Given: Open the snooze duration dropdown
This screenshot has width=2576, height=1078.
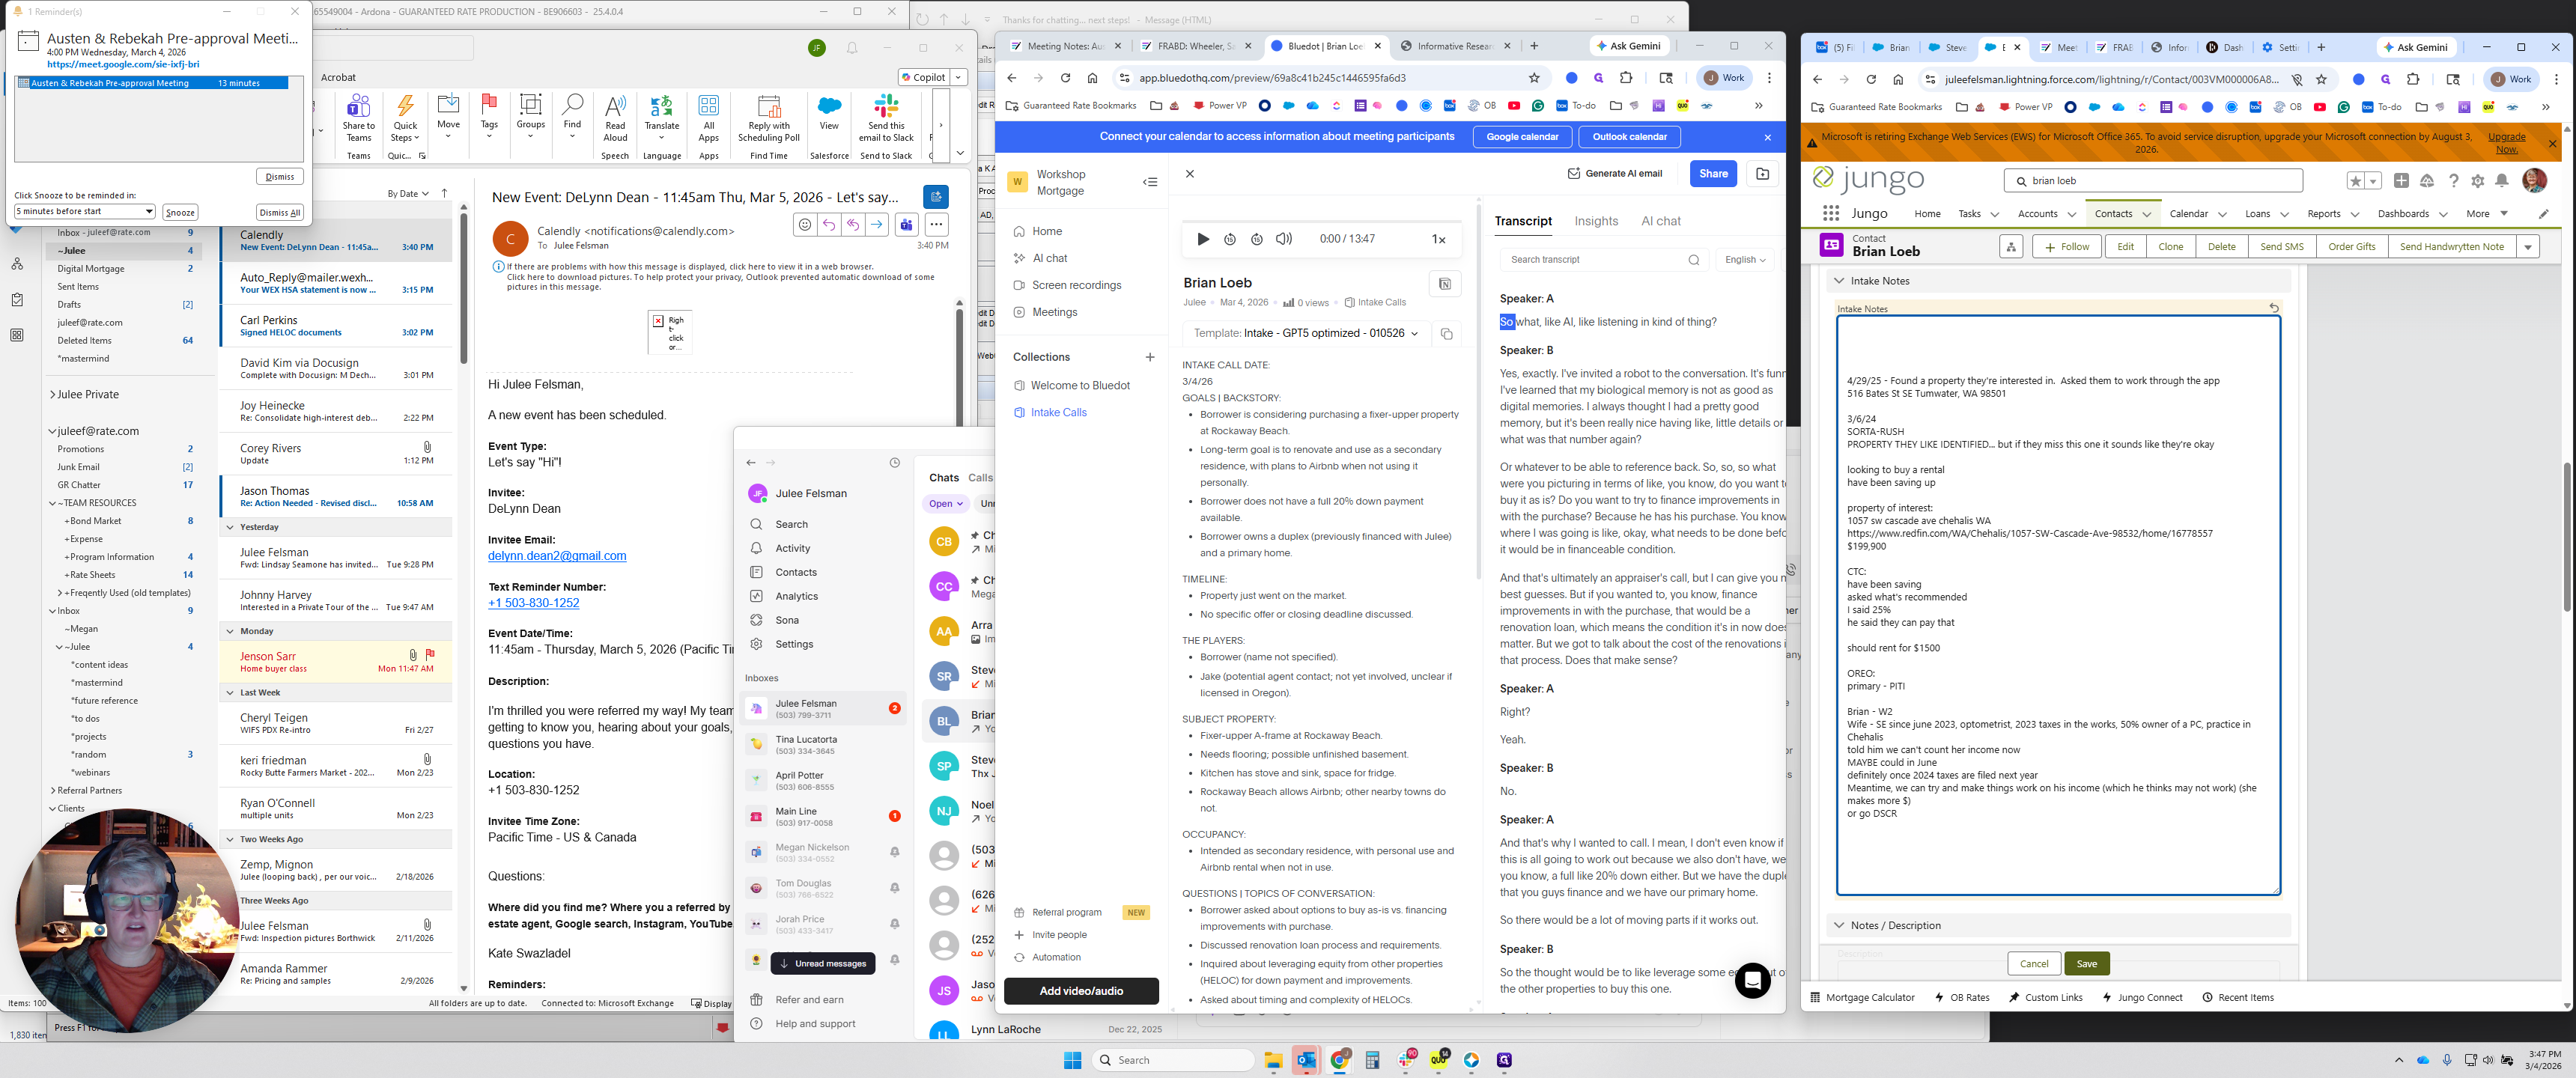Looking at the screenshot, I should pos(149,212).
